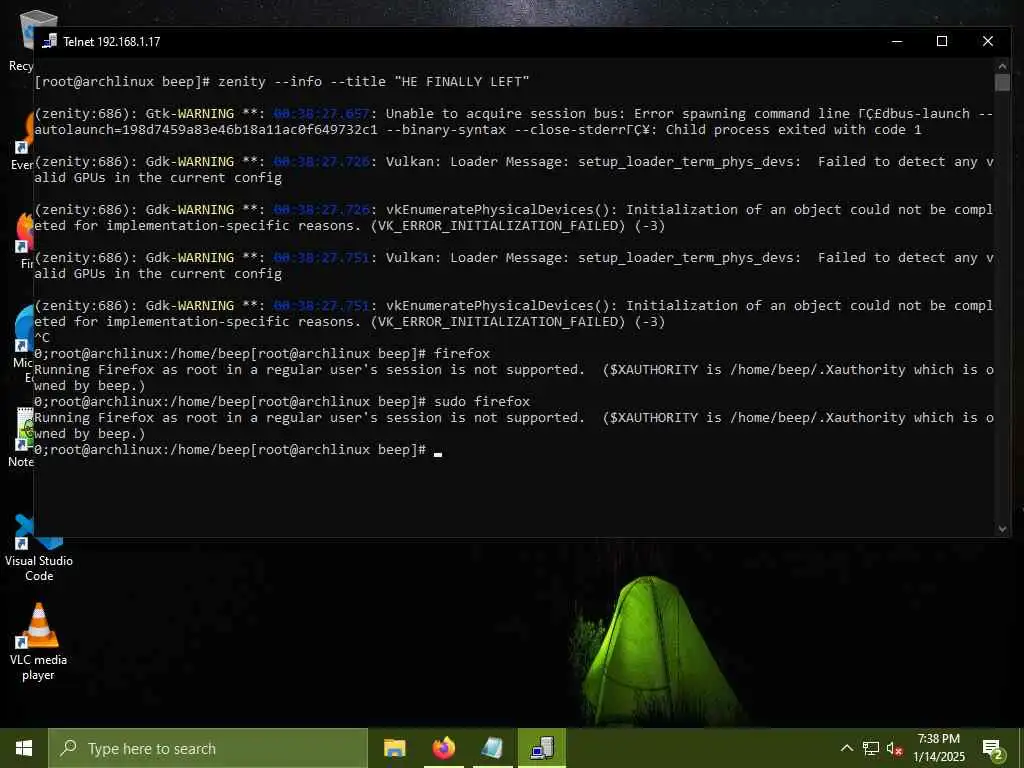
Task: Select the Visual Studio Code desktop shortcut
Action: (39, 549)
